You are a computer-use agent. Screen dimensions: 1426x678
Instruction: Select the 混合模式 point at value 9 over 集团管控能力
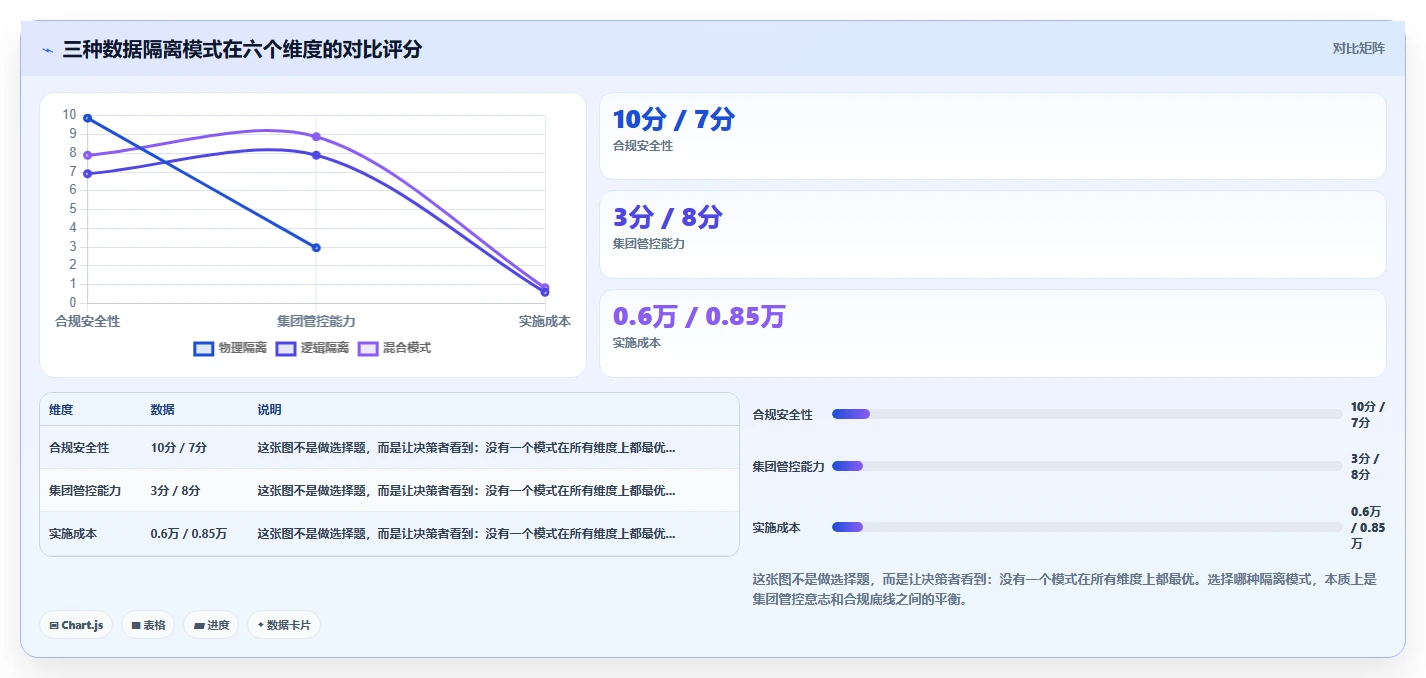click(x=316, y=136)
